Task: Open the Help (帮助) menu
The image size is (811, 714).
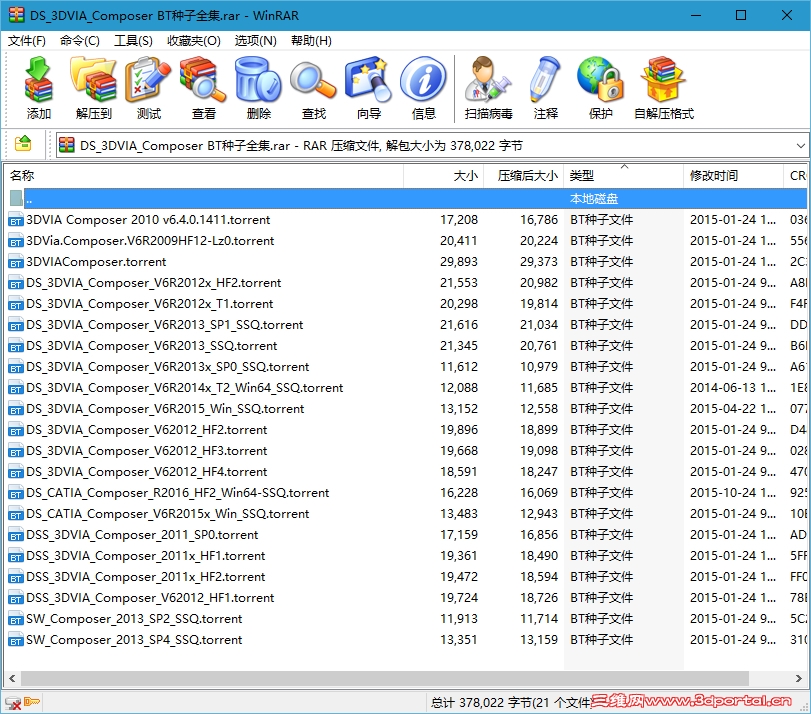Action: pyautogui.click(x=311, y=40)
